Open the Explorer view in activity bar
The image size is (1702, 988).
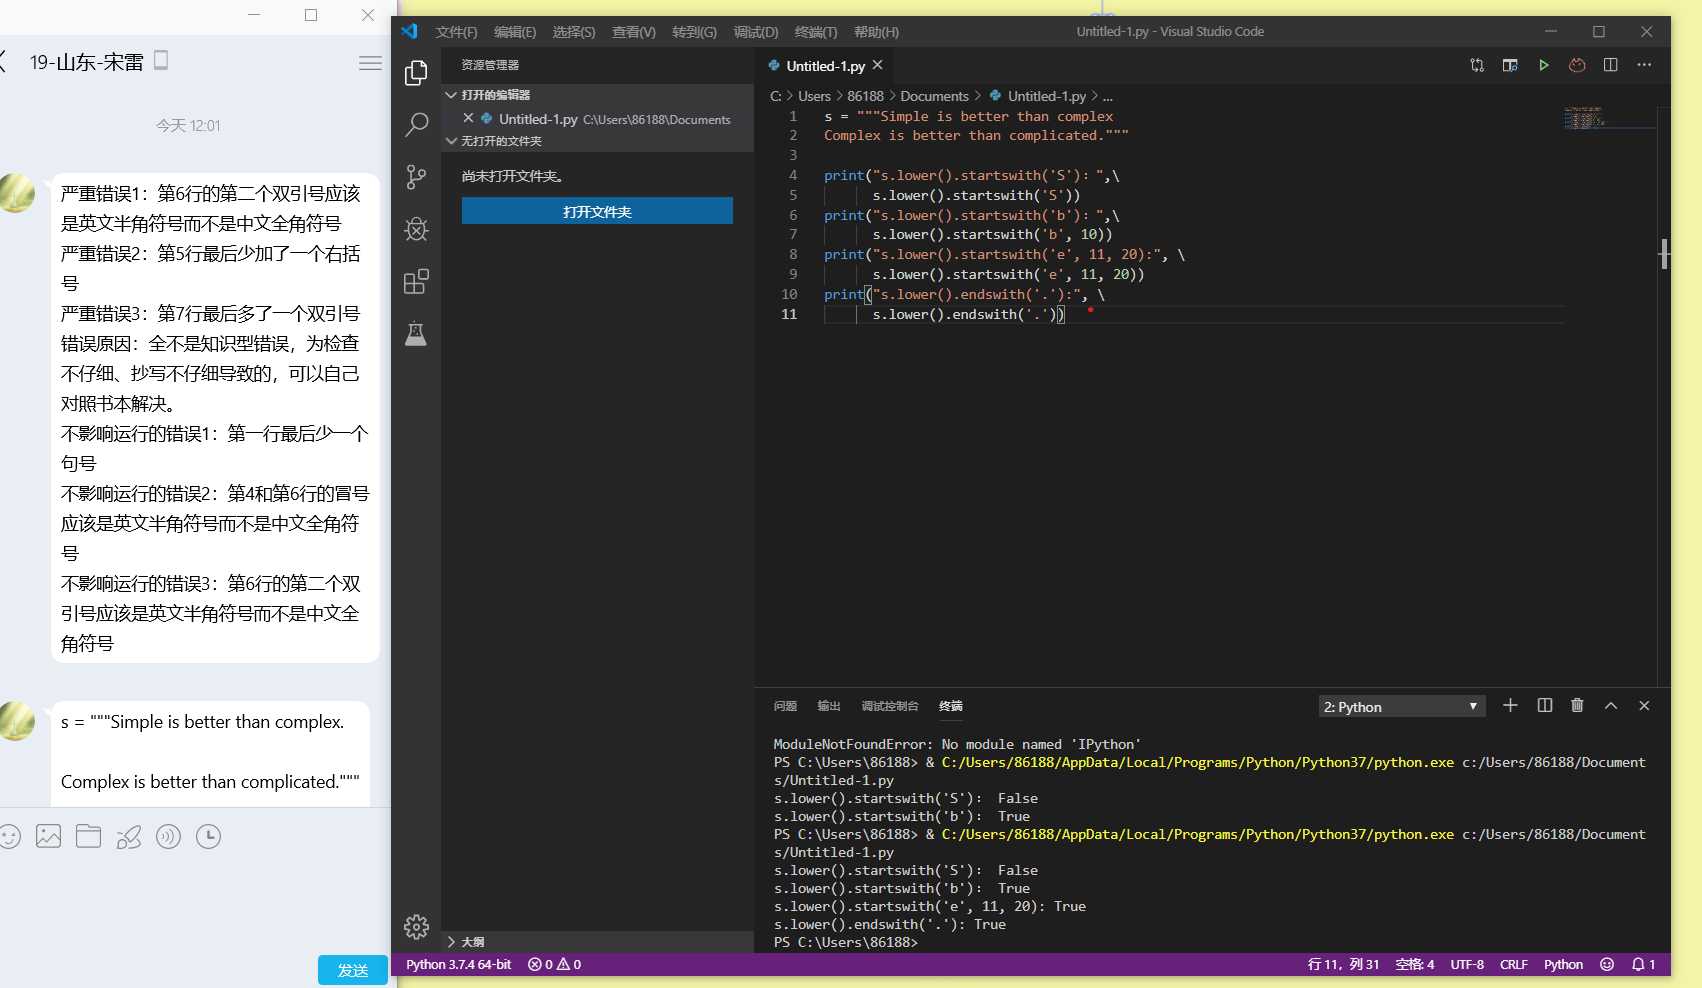[x=416, y=73]
